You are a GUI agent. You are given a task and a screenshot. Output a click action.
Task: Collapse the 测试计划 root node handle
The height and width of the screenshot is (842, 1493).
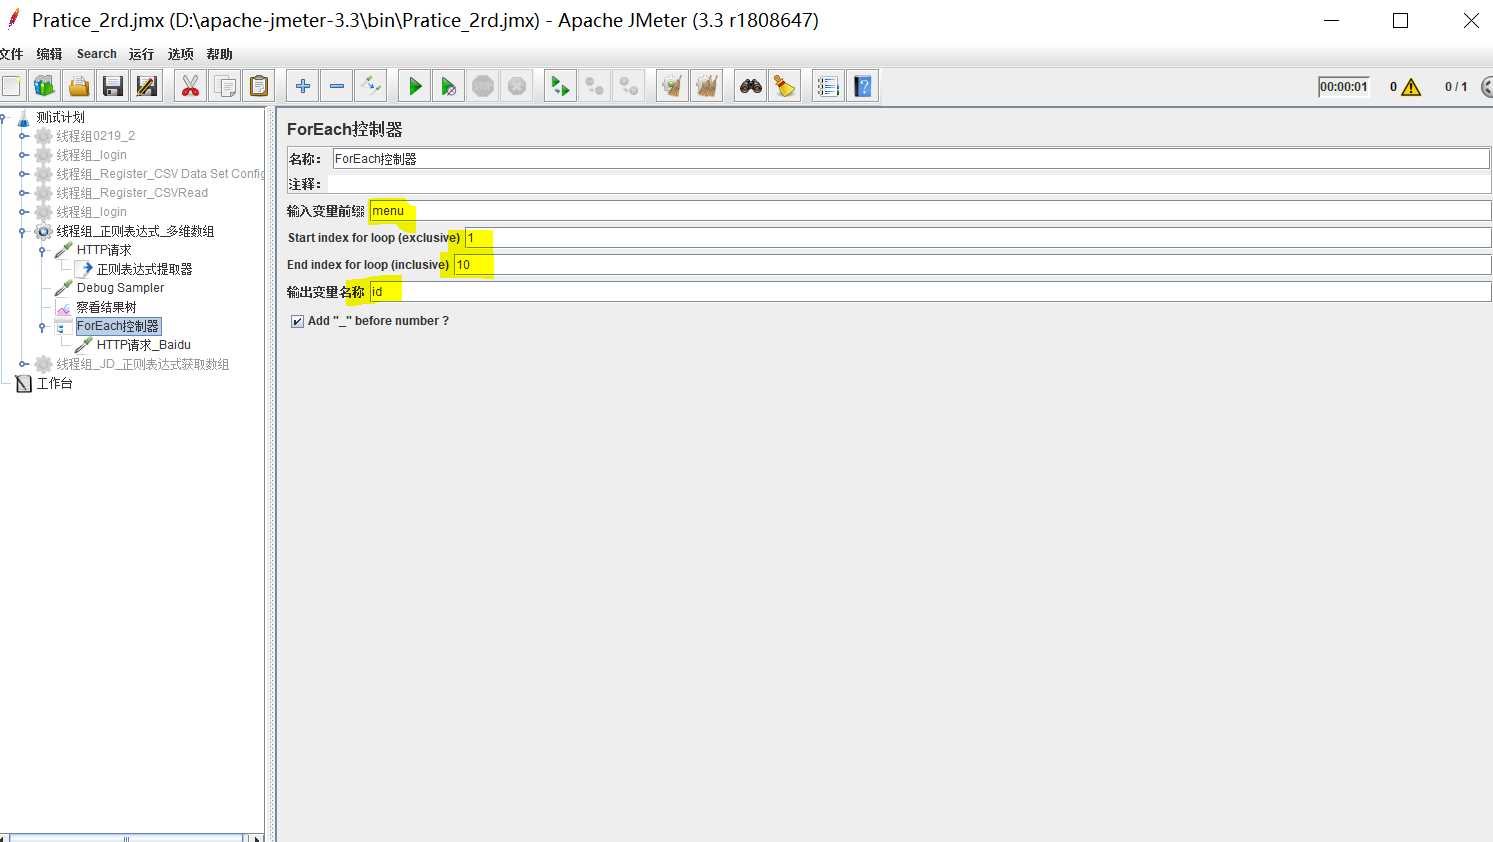pos(3,118)
